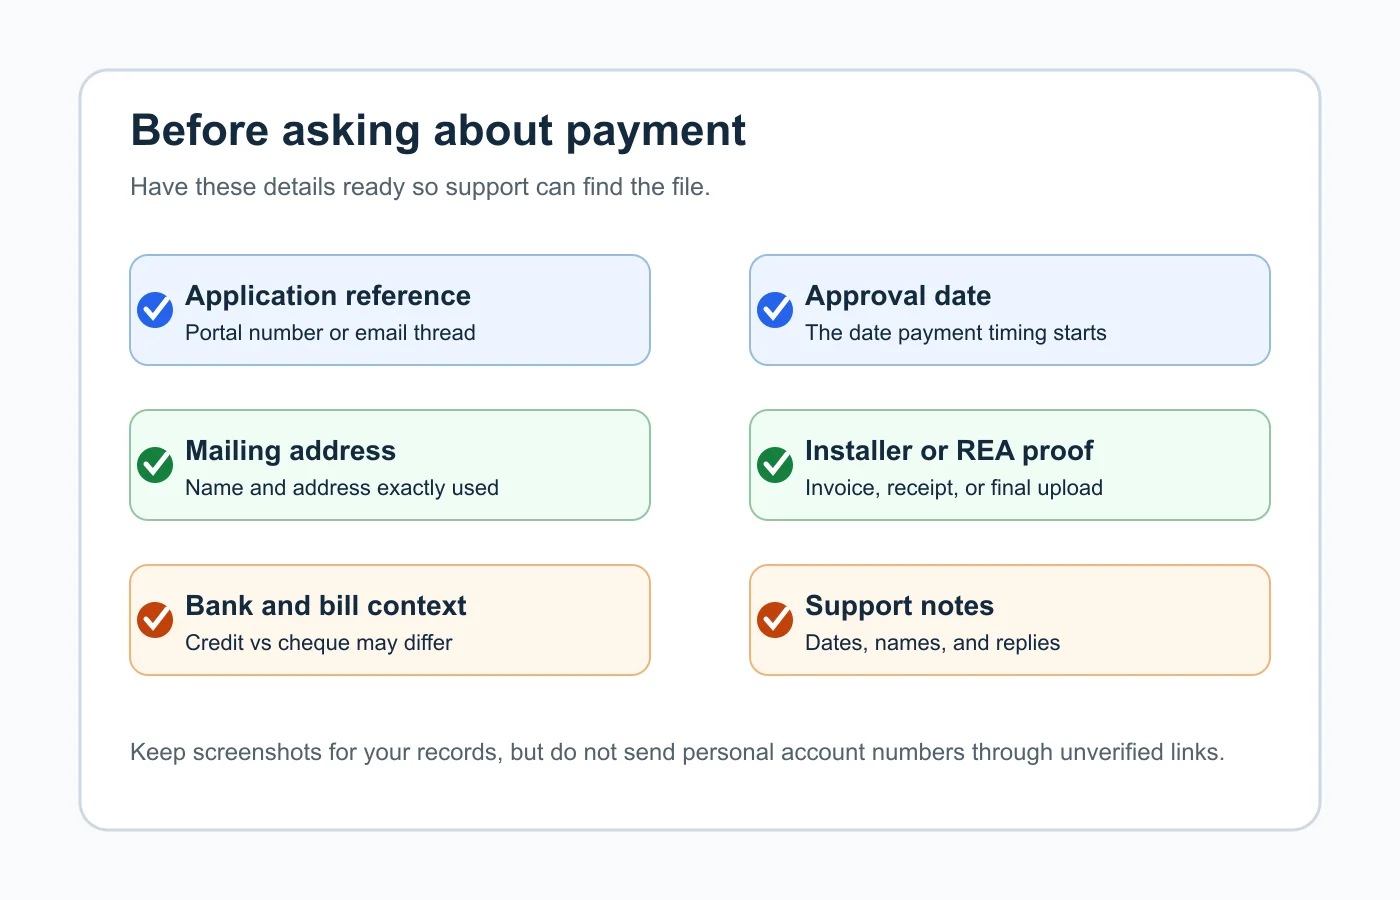The image size is (1400, 900).
Task: Click the 'Before asking about payment' title
Action: [438, 131]
